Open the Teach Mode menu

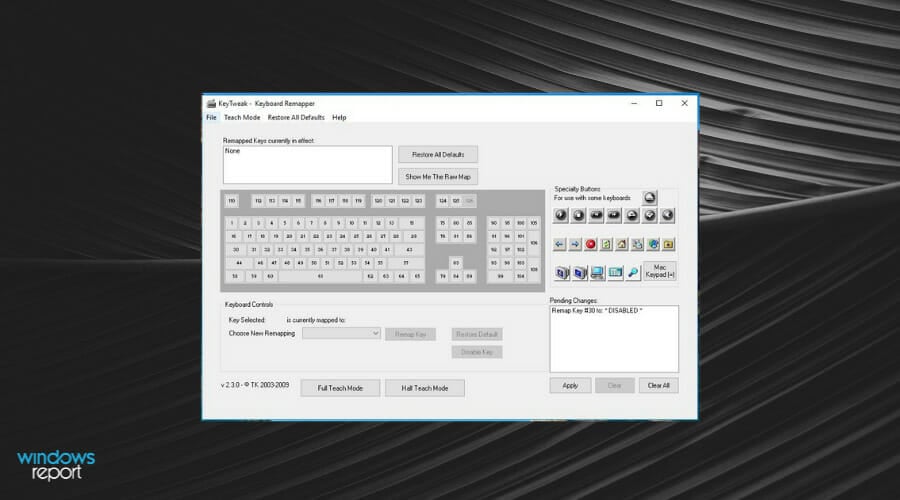[x=242, y=117]
